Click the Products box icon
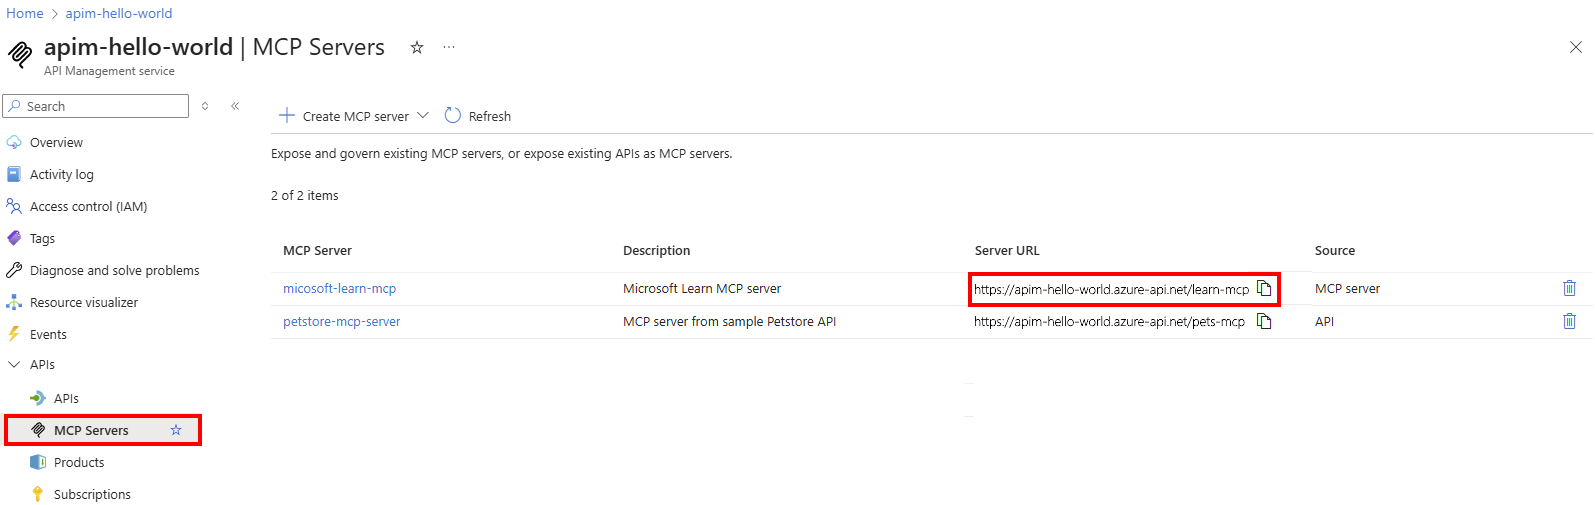This screenshot has height=505, width=1595. [x=38, y=462]
